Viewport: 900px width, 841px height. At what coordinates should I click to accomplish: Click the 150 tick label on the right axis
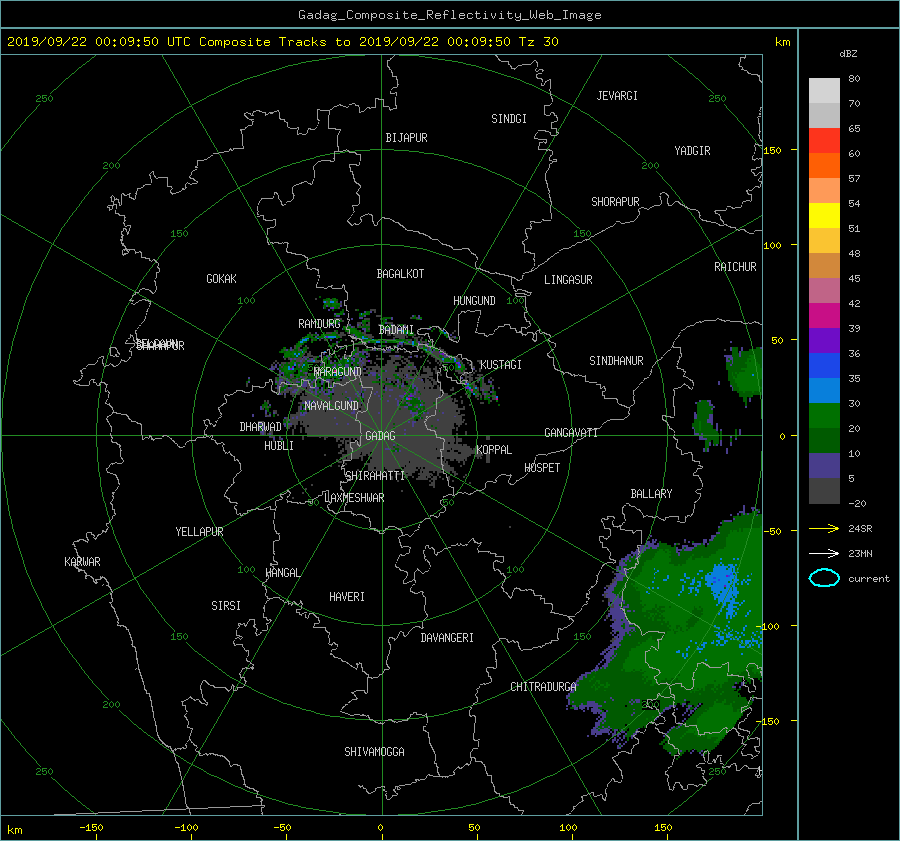[x=772, y=150]
